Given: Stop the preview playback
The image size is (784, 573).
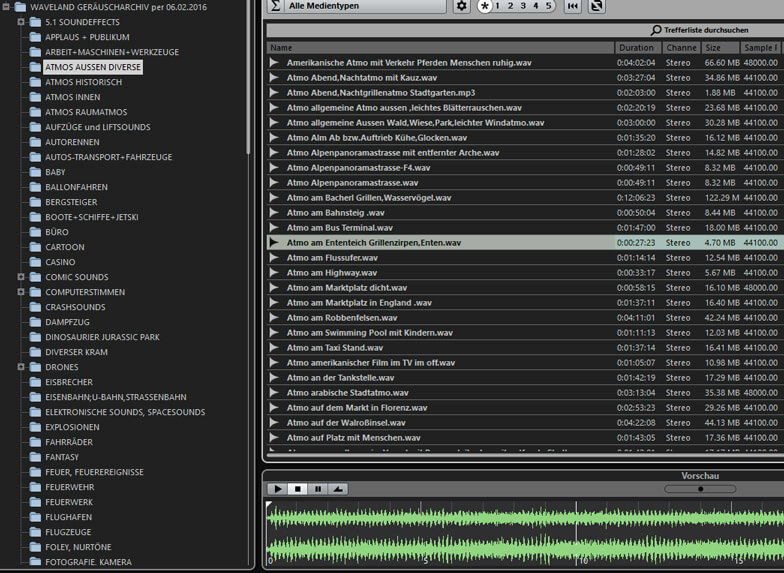Looking at the screenshot, I should click(x=296, y=489).
